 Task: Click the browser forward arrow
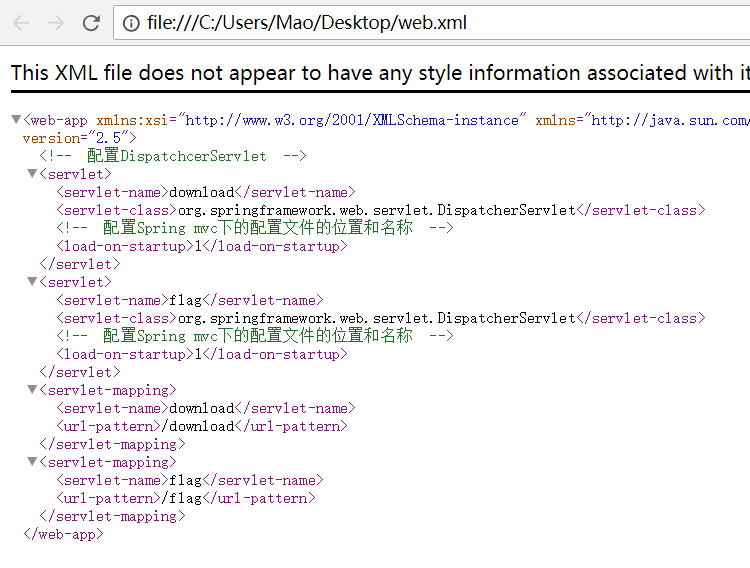(x=56, y=23)
